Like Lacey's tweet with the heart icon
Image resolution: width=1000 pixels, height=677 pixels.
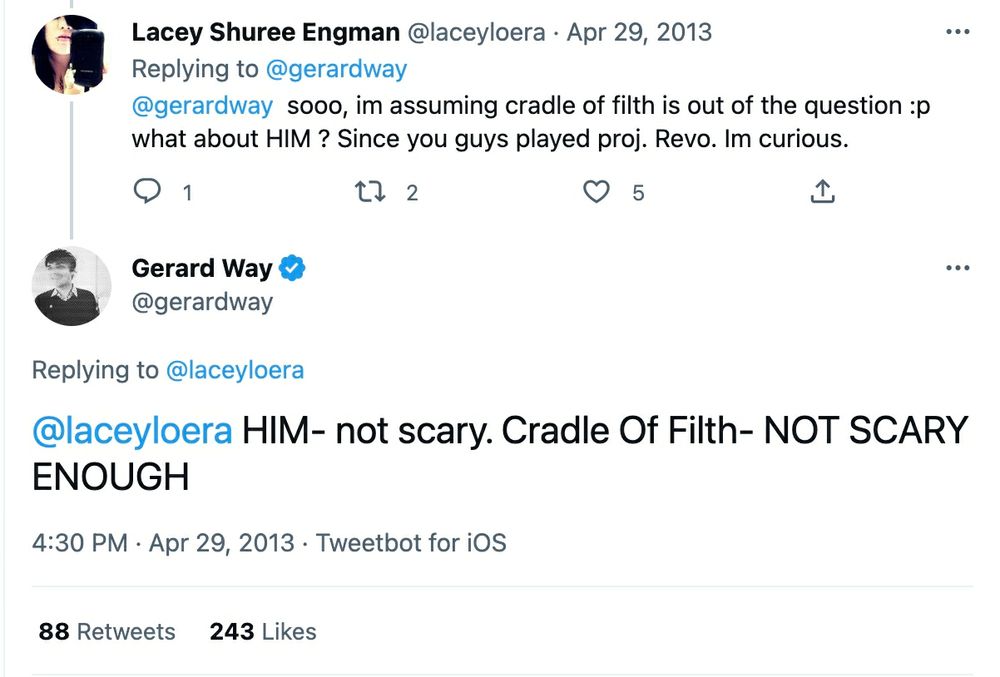596,191
